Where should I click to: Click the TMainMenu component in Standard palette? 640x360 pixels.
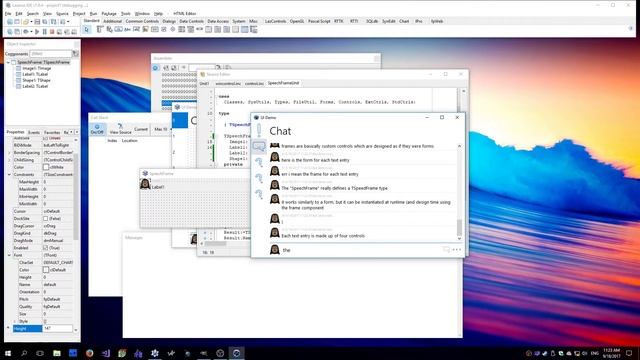click(x=100, y=29)
